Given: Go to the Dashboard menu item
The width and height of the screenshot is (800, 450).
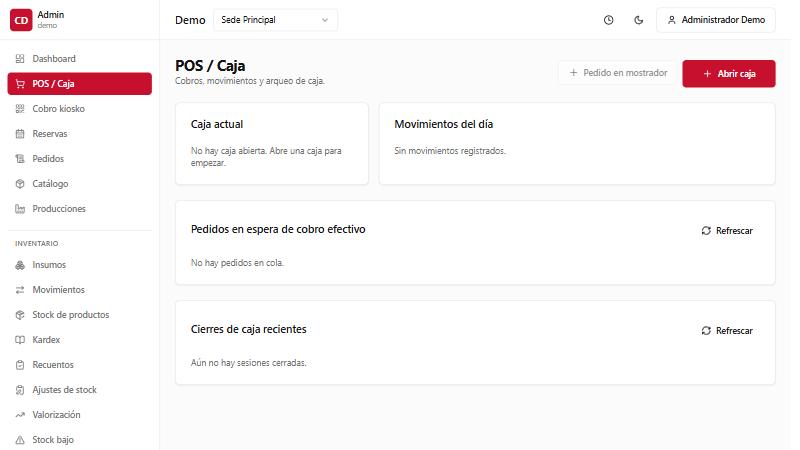Looking at the screenshot, I should point(80,59).
